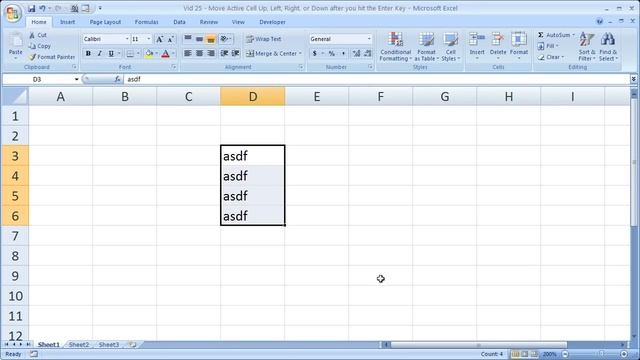Screen dimensions: 640x360
Task: Set middle vertical alignment
Action: coord(199,39)
